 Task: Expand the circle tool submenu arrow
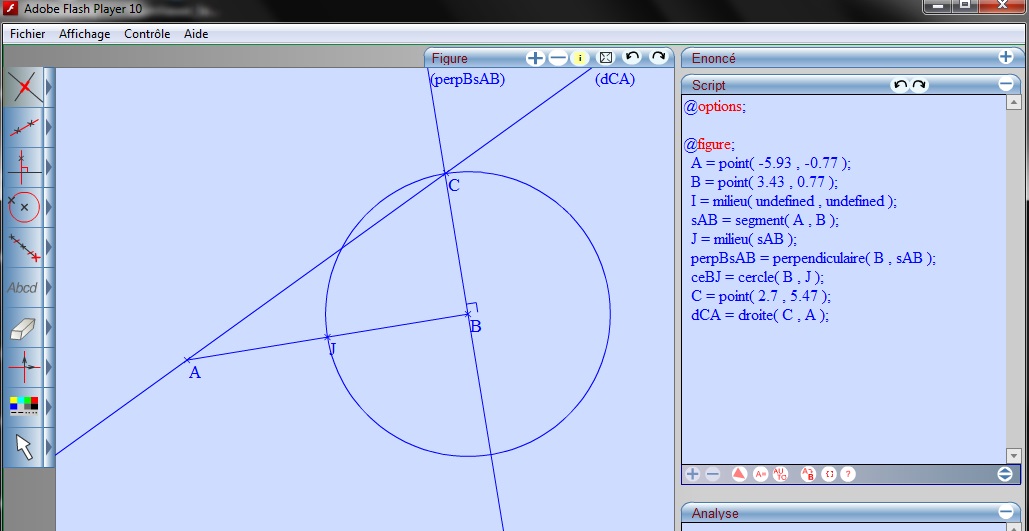pyautogui.click(x=48, y=207)
